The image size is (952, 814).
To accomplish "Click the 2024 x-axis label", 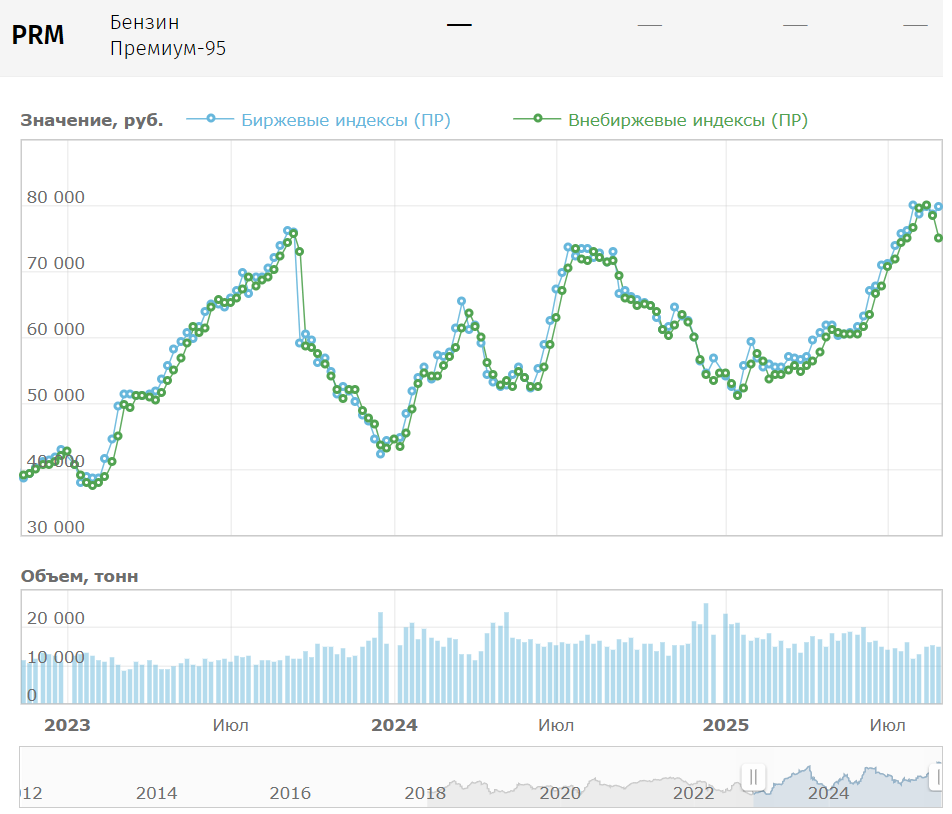I will click(394, 725).
